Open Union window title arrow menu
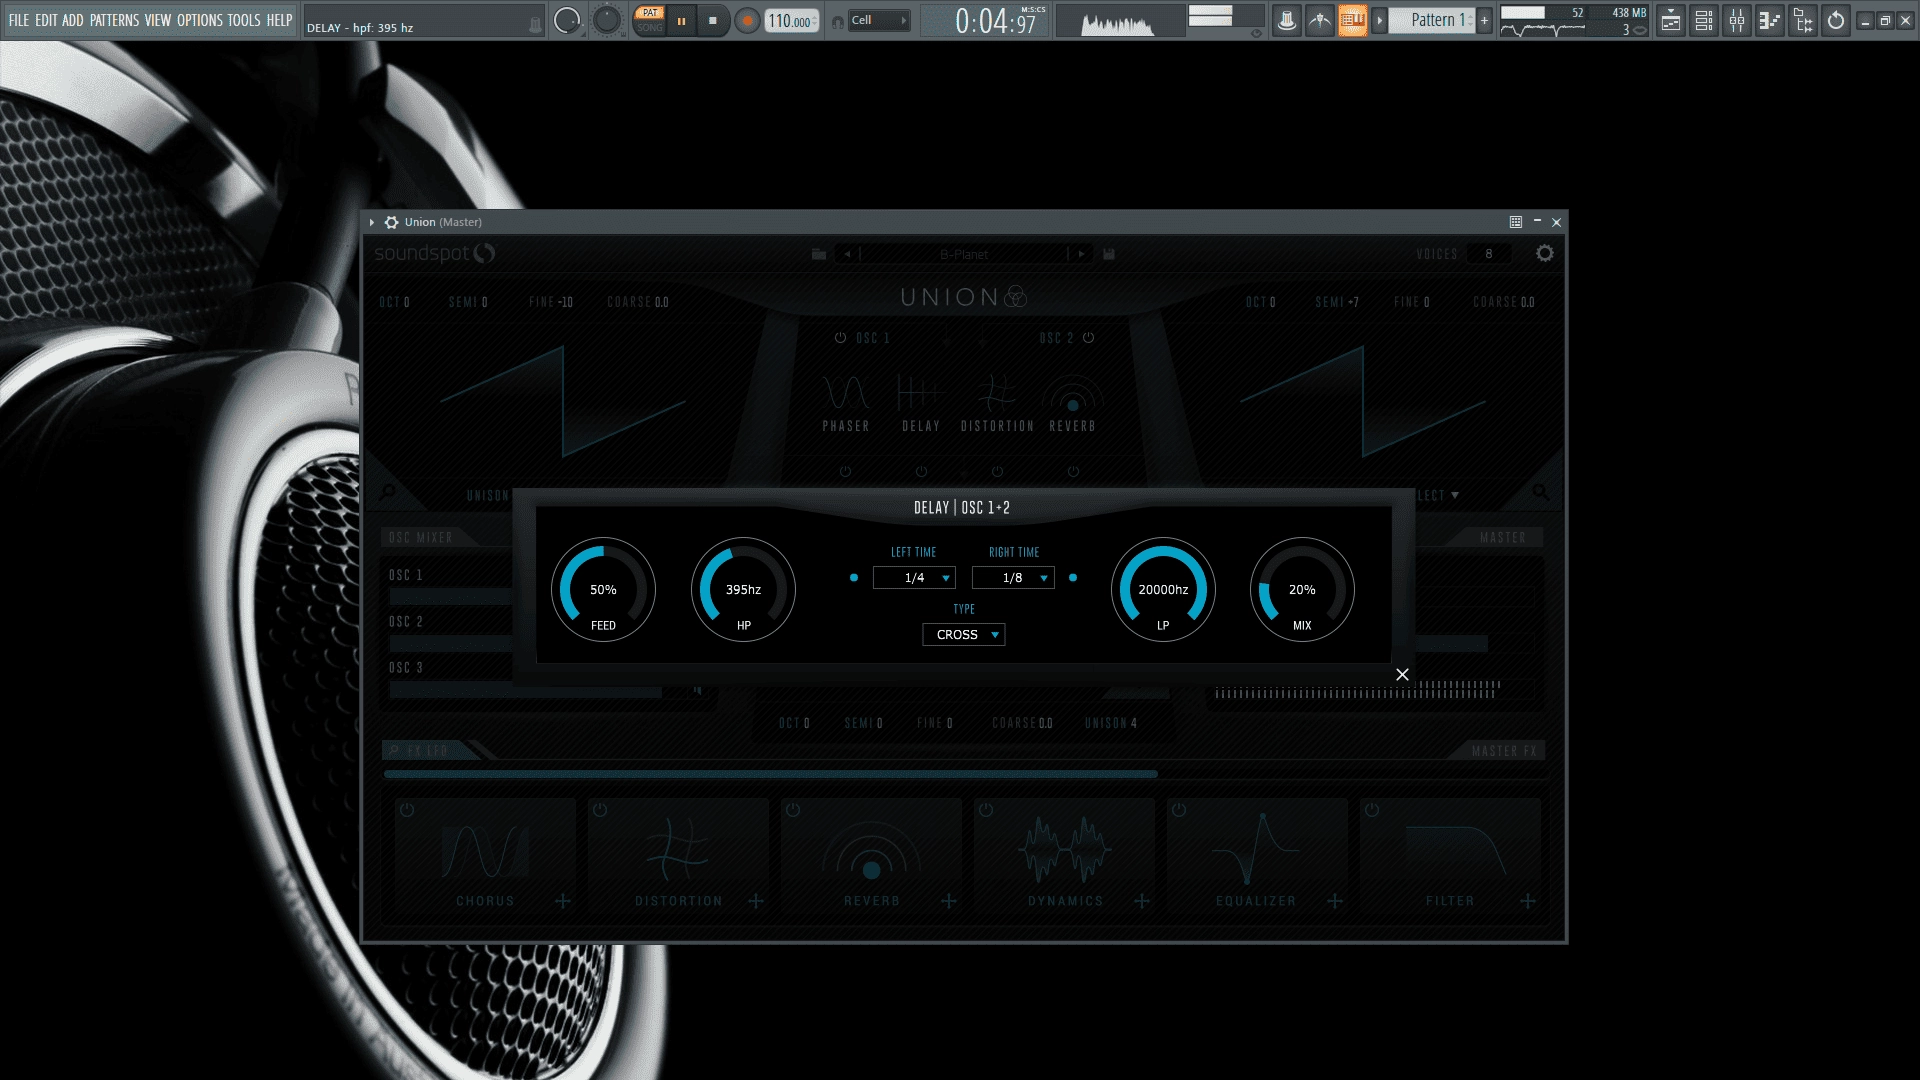This screenshot has width=1920, height=1080. tap(372, 222)
